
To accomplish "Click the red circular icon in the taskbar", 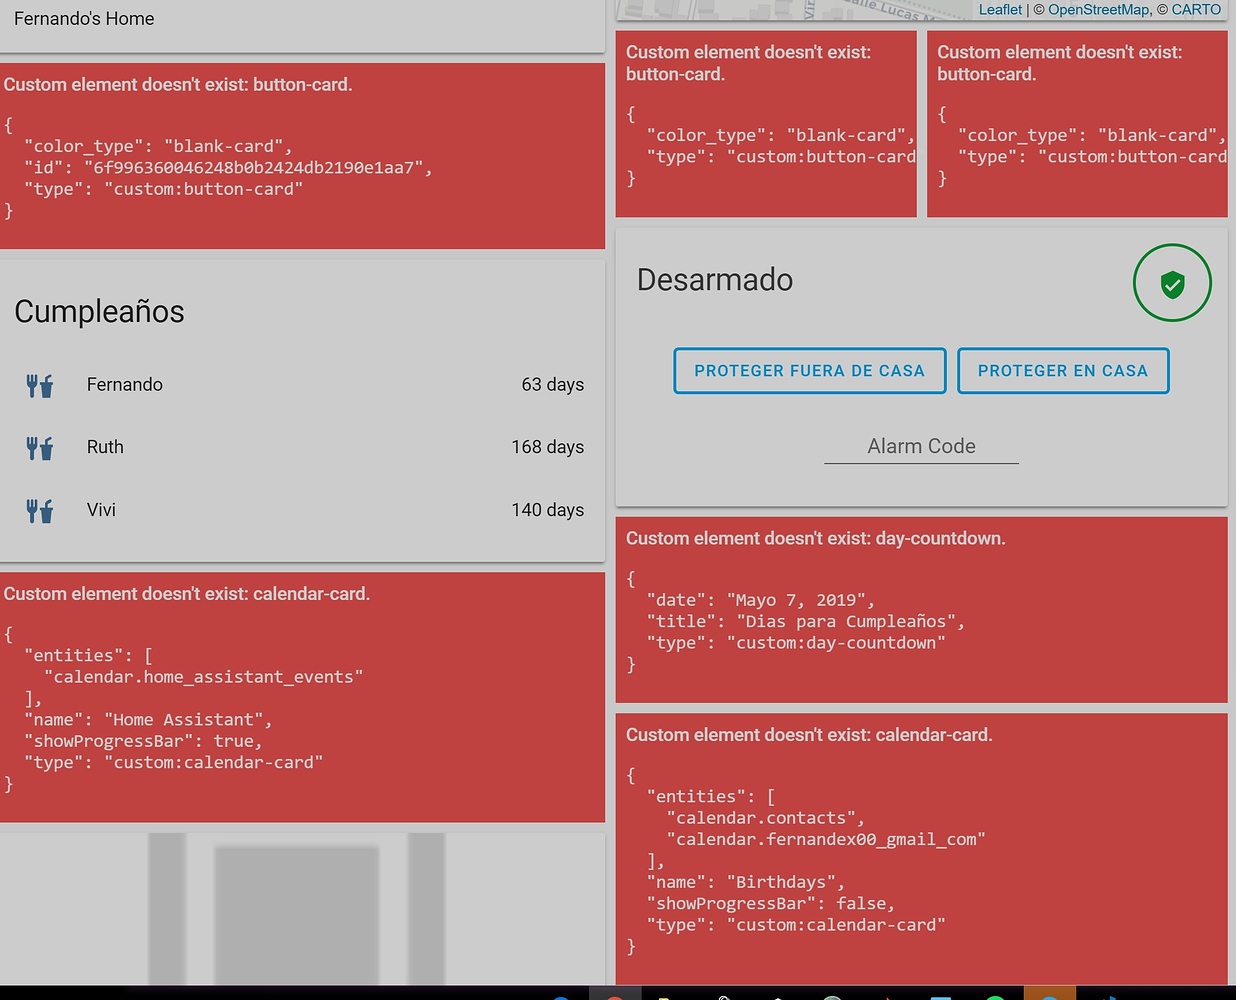I will [x=617, y=995].
